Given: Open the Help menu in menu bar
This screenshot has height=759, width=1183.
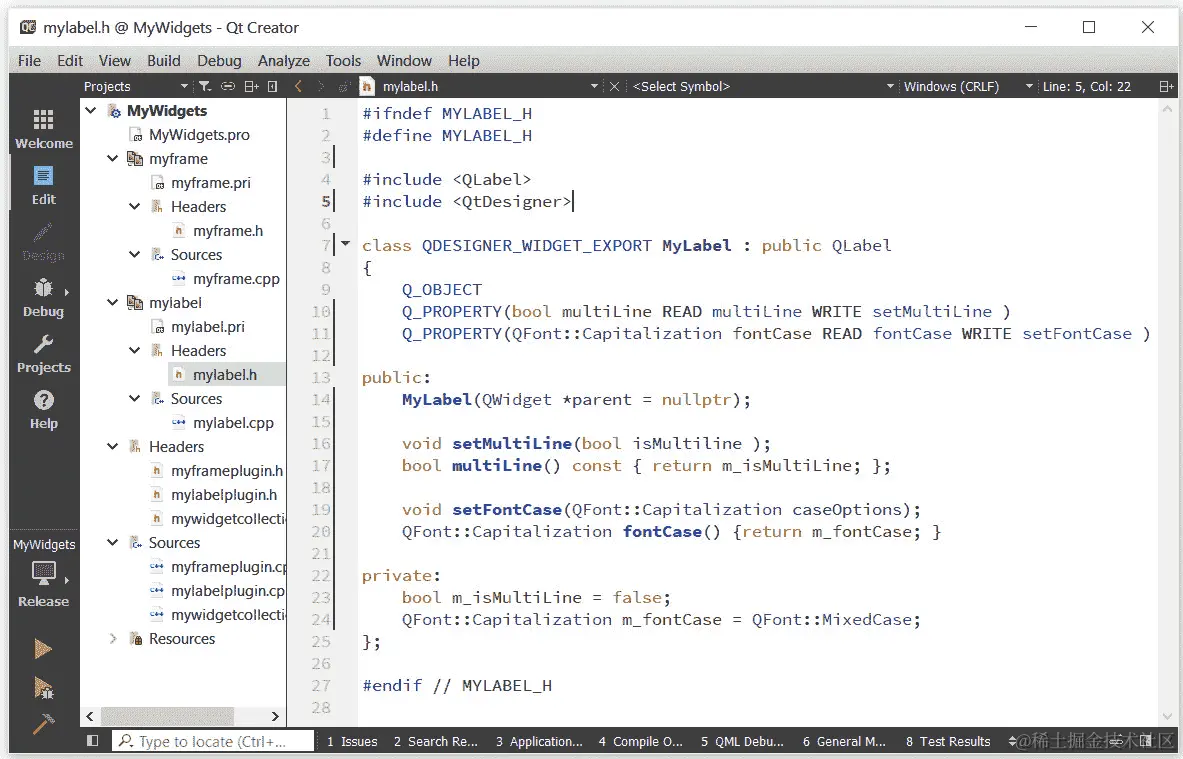Looking at the screenshot, I should coord(463,60).
